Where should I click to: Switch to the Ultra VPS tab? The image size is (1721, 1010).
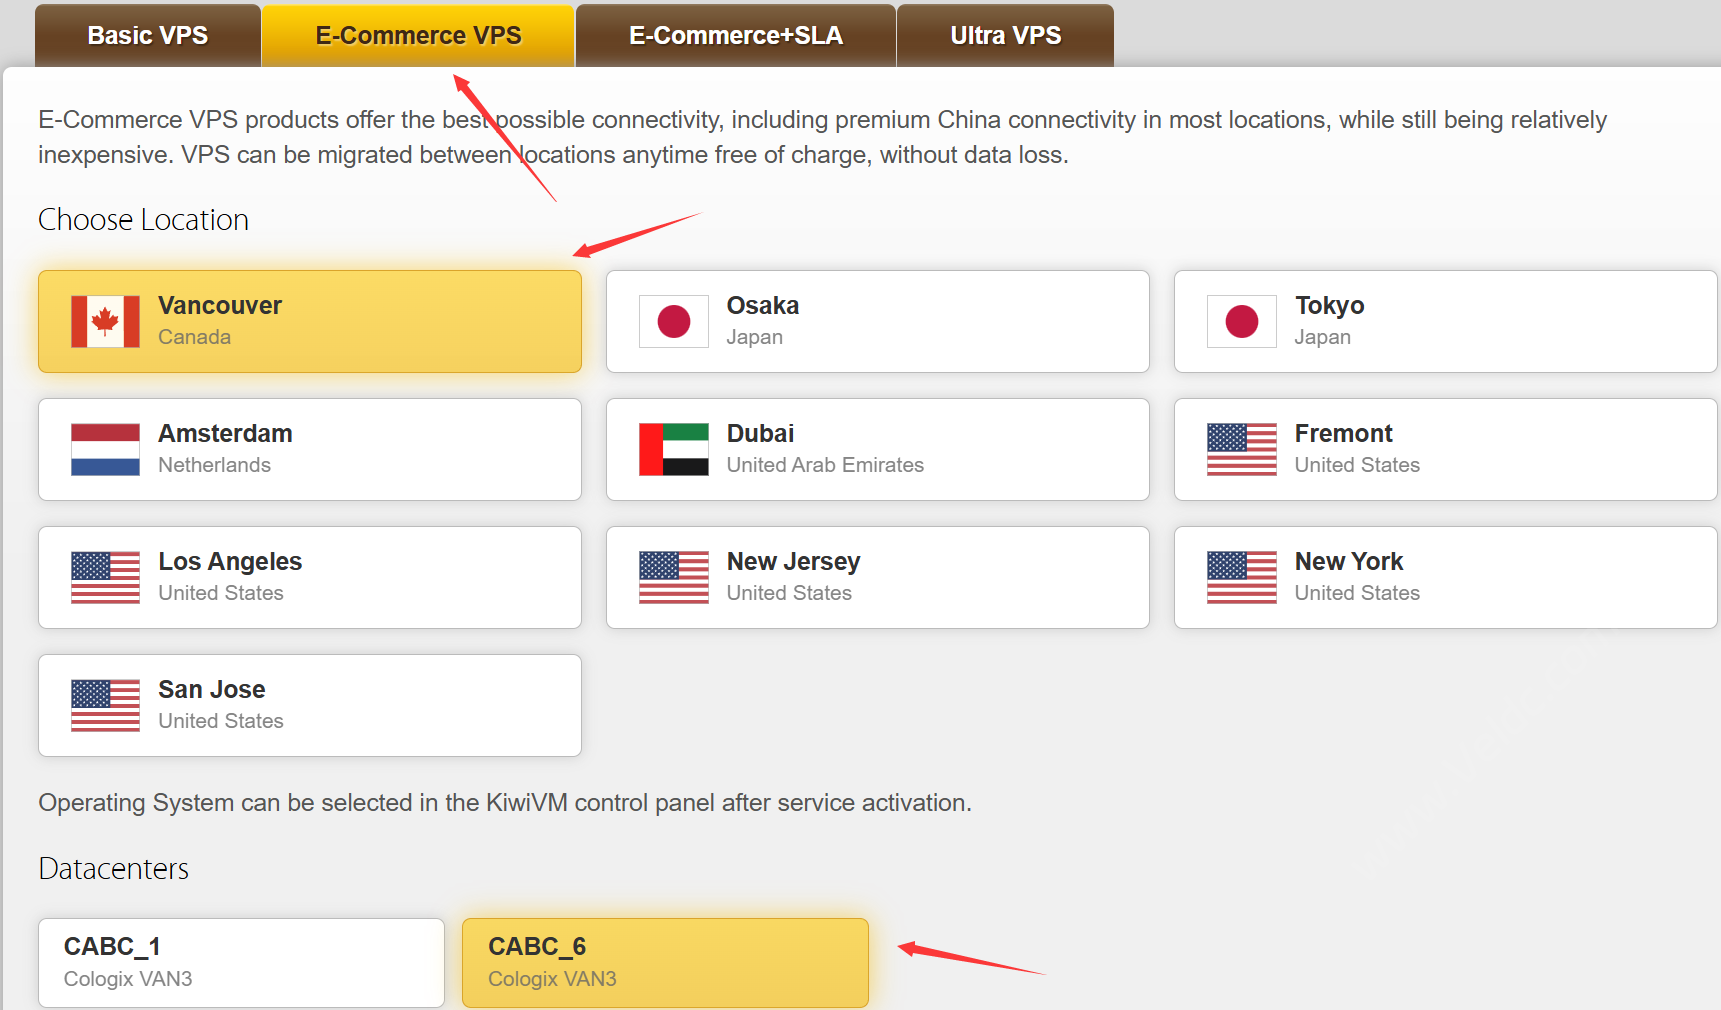coord(1006,35)
